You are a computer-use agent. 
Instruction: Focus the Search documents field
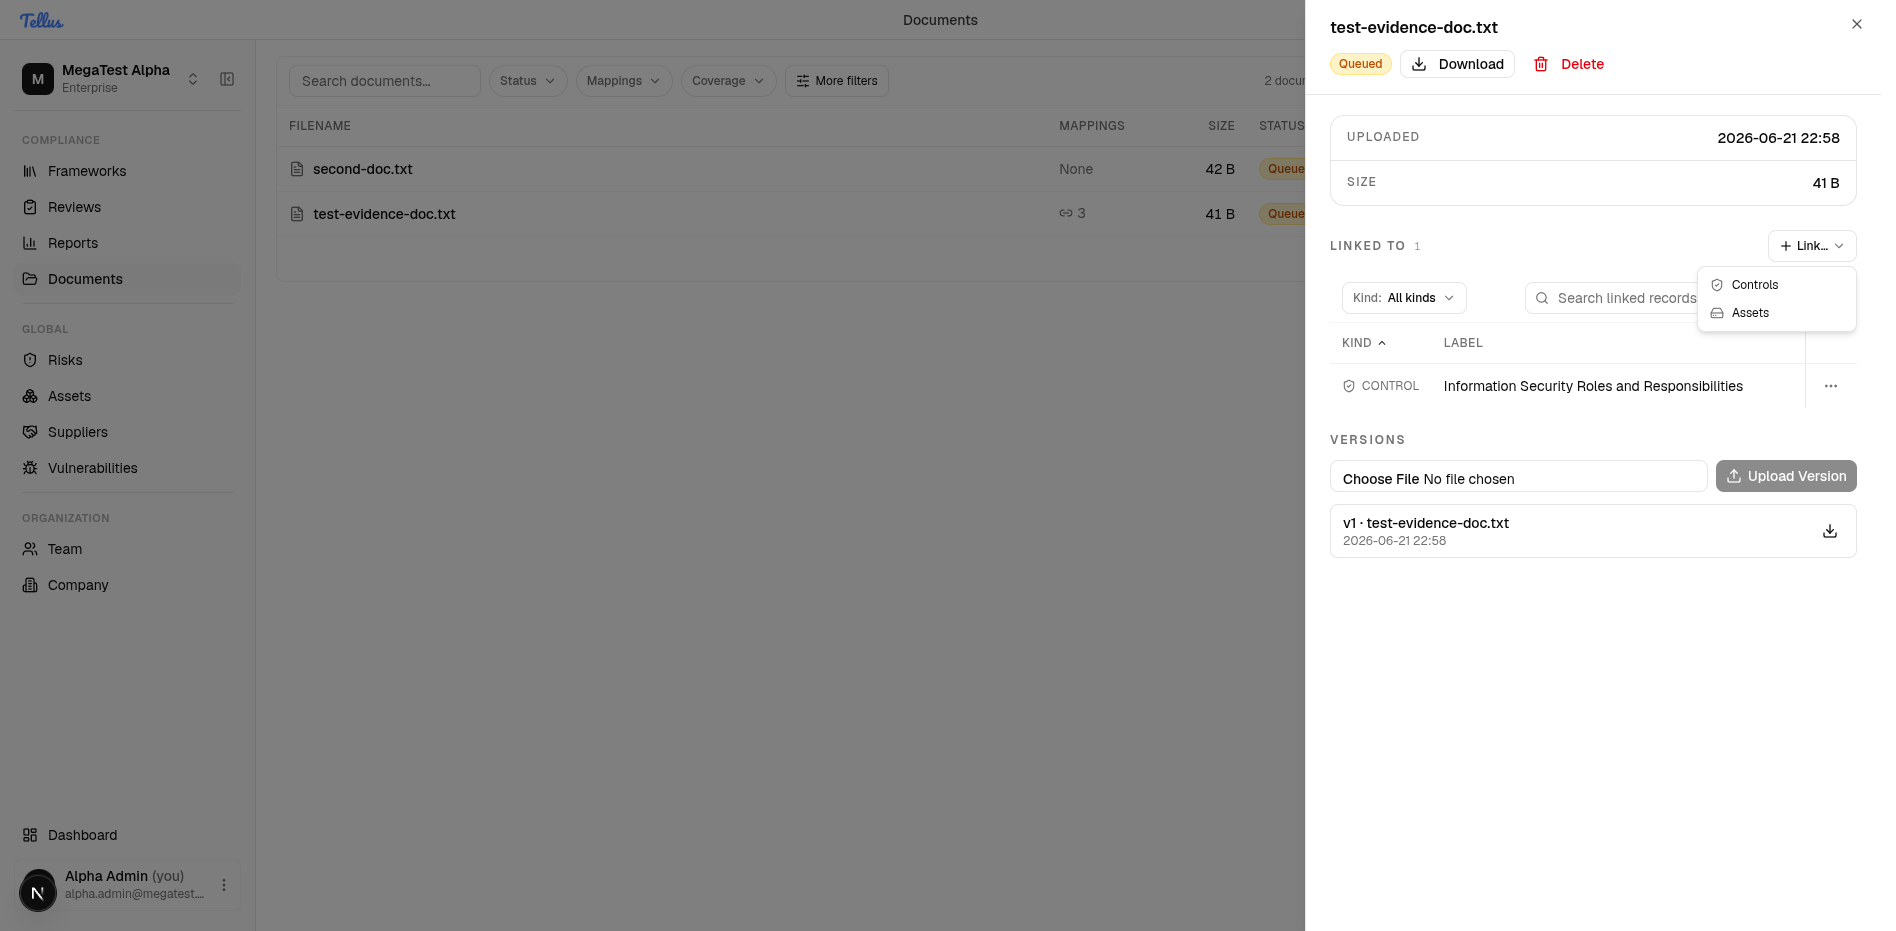click(385, 81)
